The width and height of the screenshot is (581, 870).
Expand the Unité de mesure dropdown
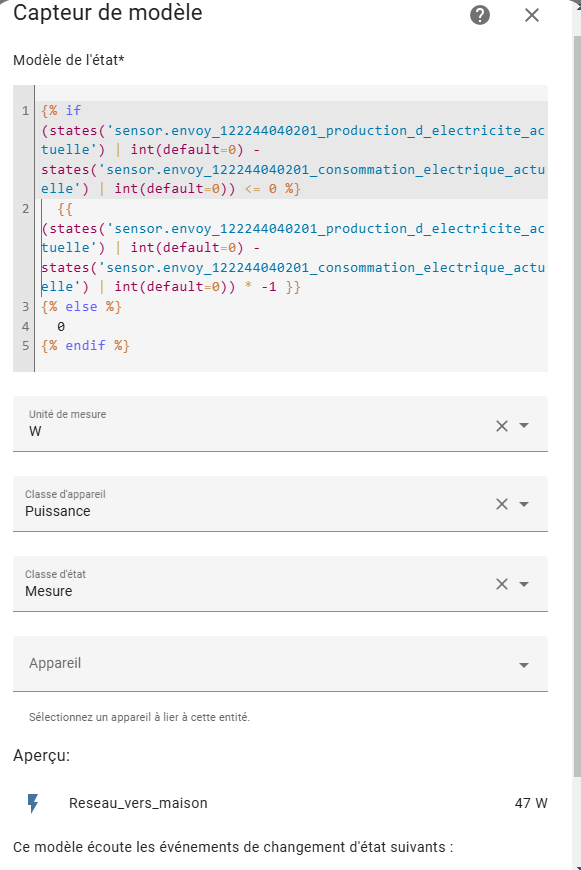524,426
